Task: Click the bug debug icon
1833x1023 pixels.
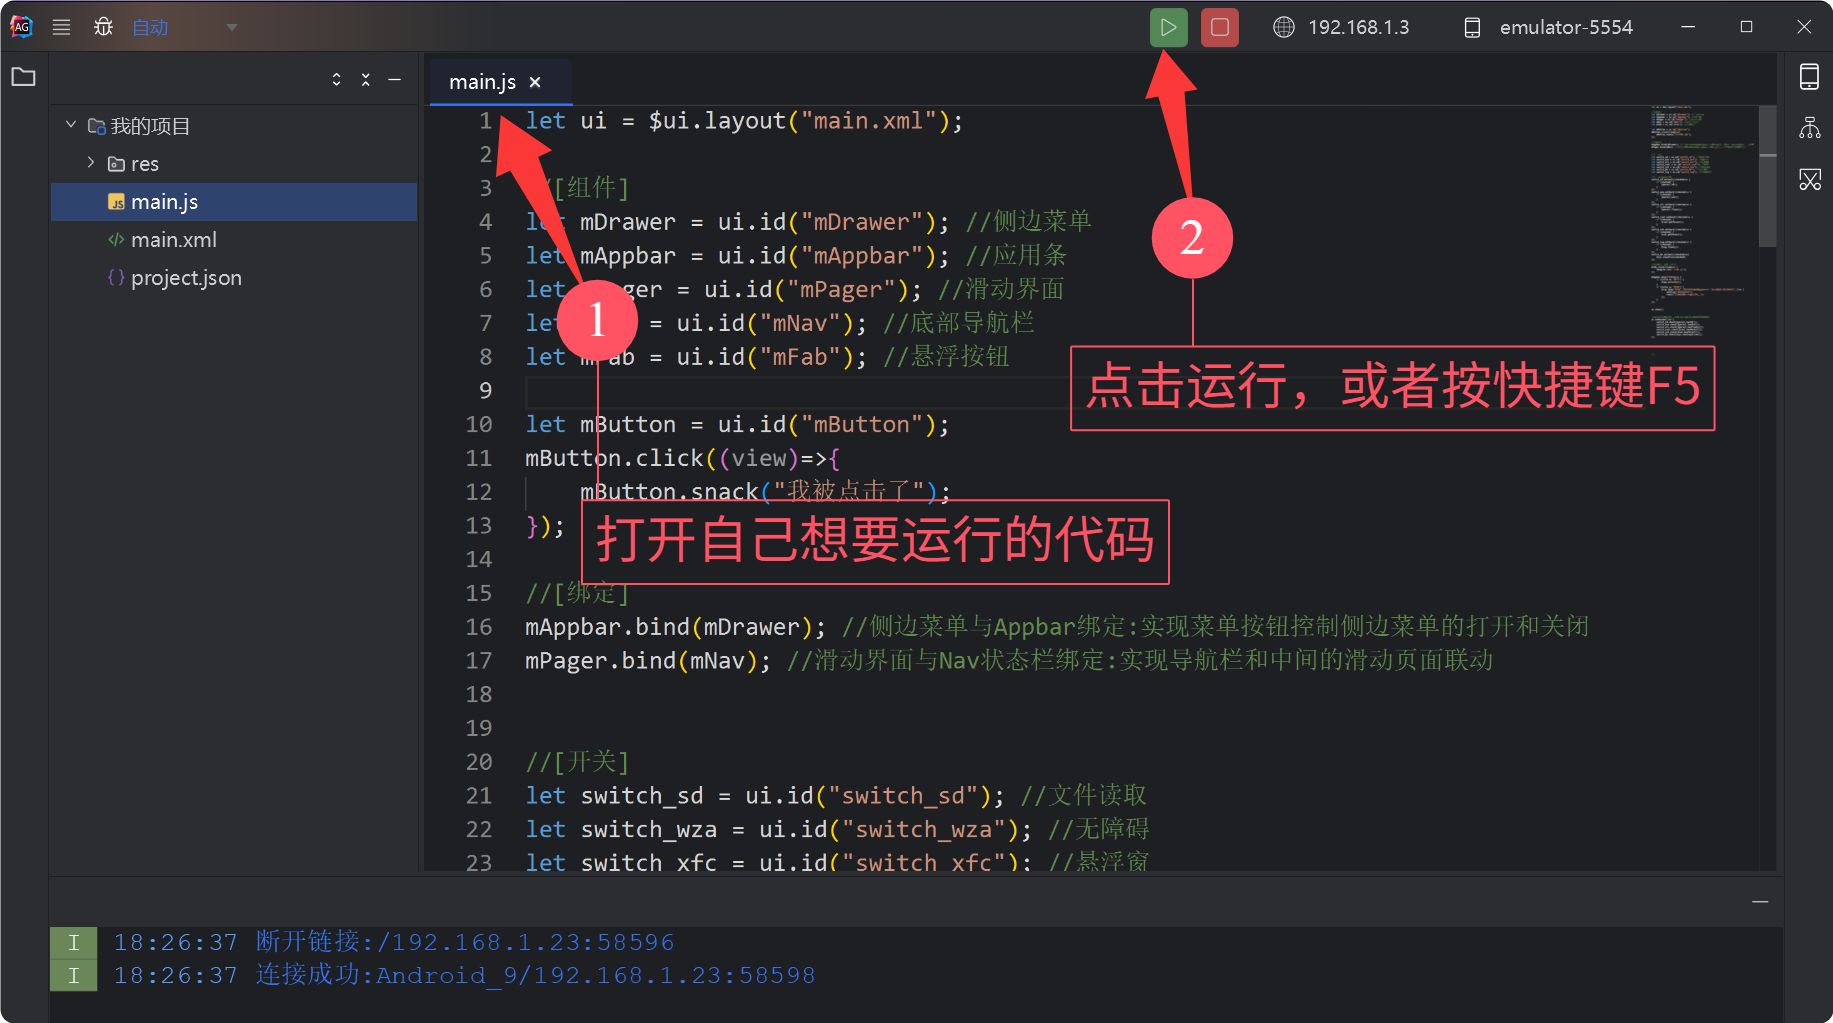Action: [x=103, y=27]
